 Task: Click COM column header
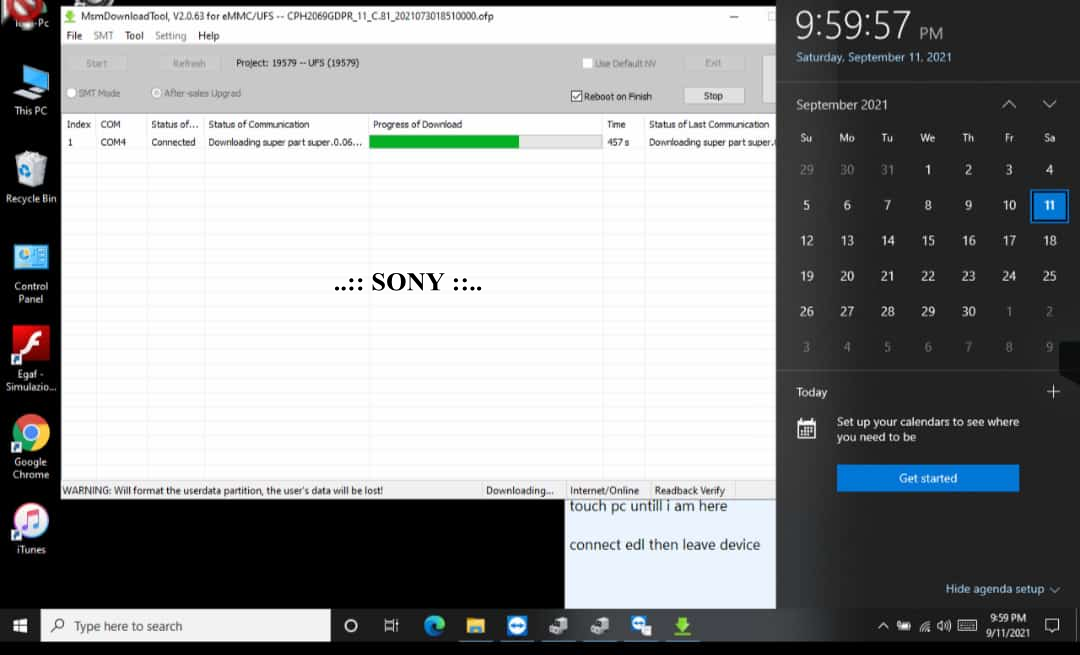(121, 125)
